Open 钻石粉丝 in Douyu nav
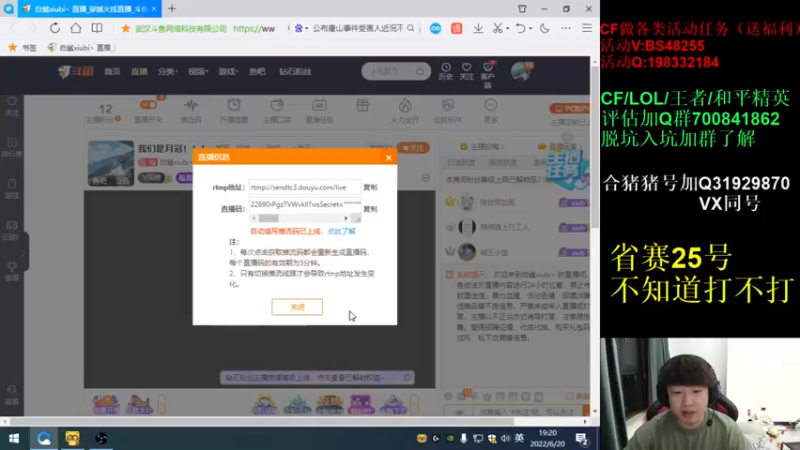Image resolution: width=800 pixels, height=450 pixels. (x=295, y=71)
